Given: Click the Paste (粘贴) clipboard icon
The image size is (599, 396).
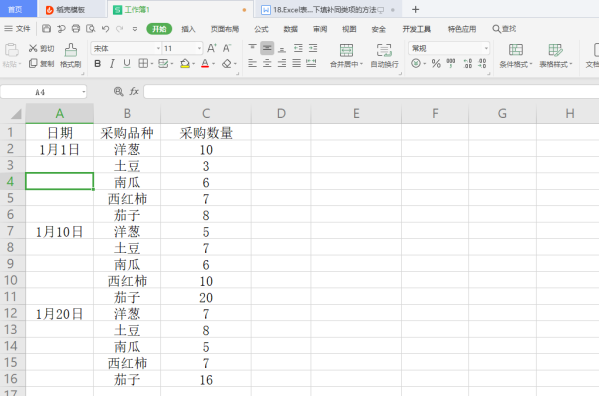Looking at the screenshot, I should 11,50.
